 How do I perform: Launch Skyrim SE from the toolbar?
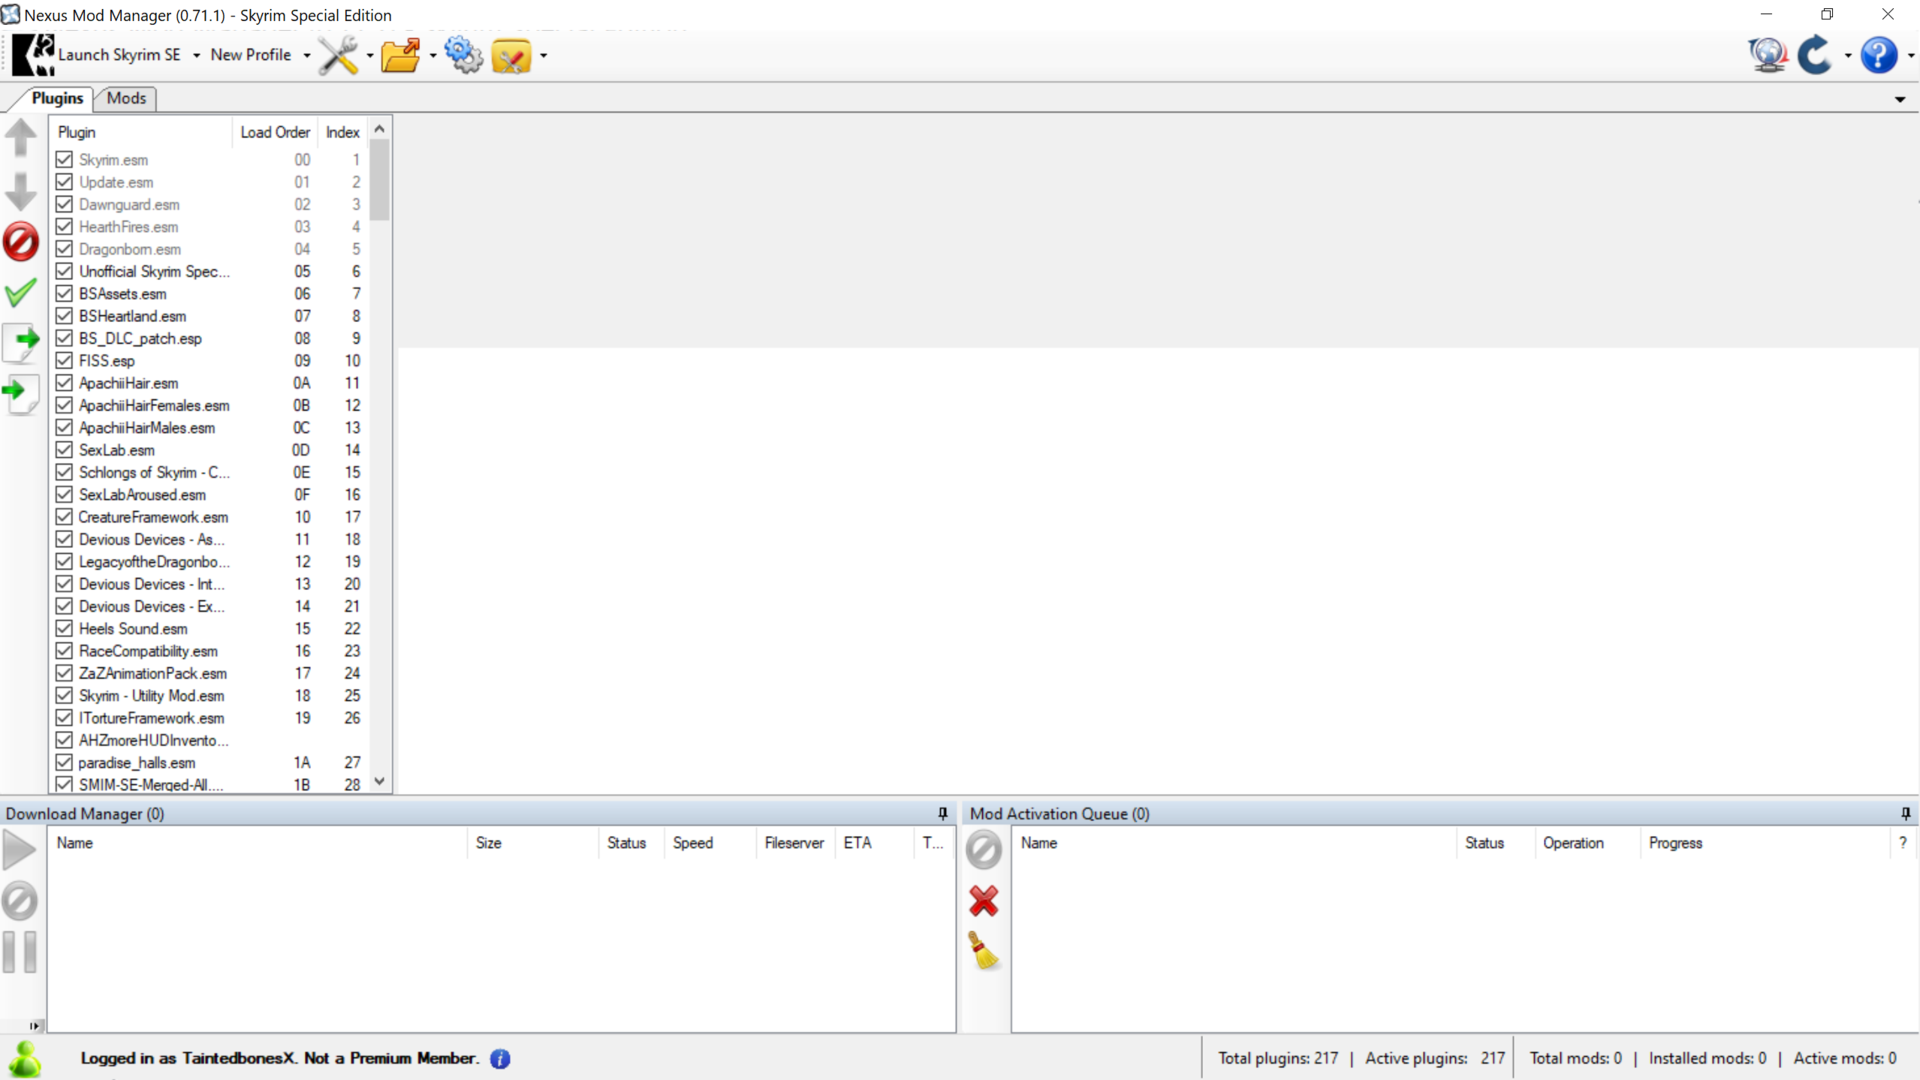pos(97,55)
